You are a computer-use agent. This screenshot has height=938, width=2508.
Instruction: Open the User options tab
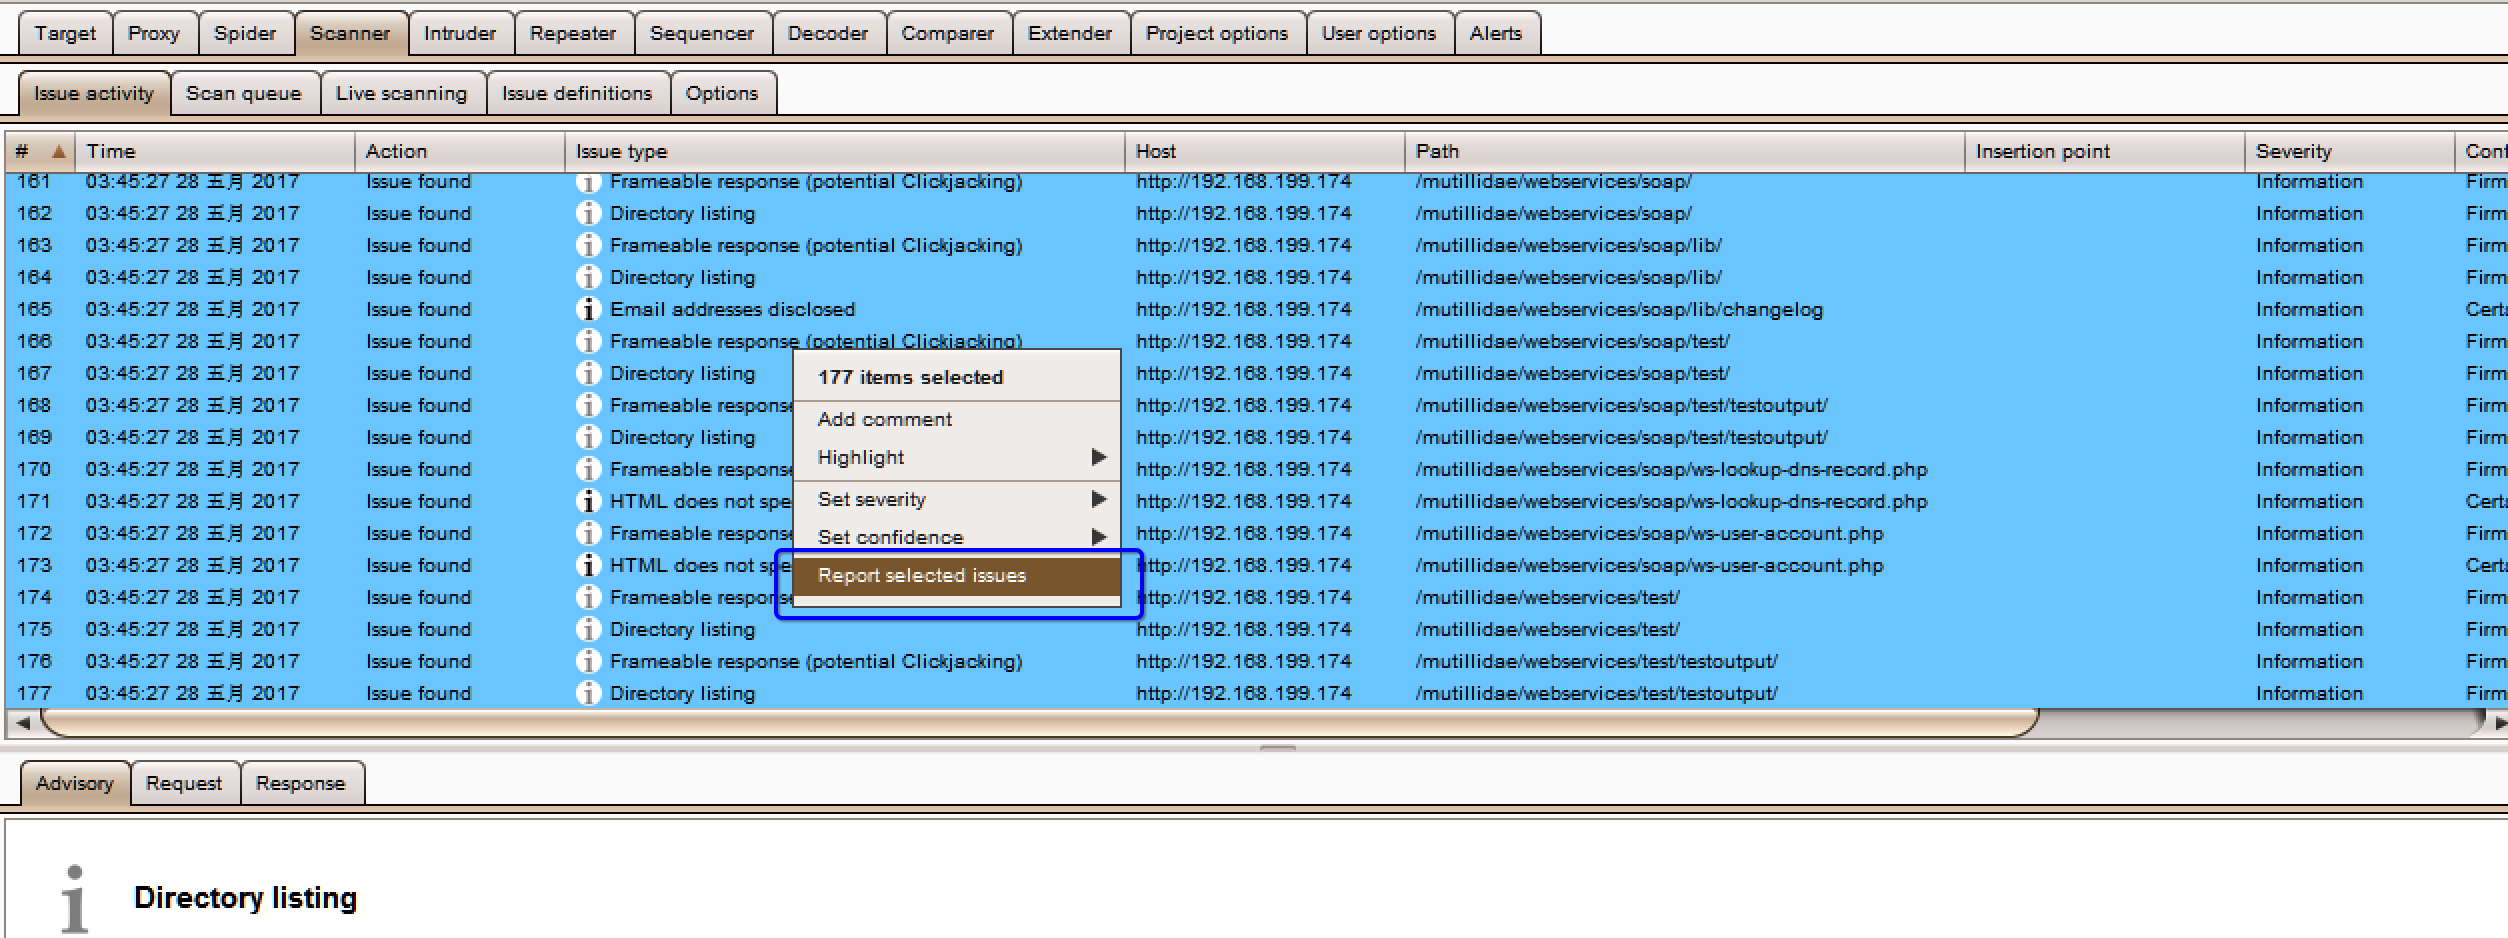1379,33
